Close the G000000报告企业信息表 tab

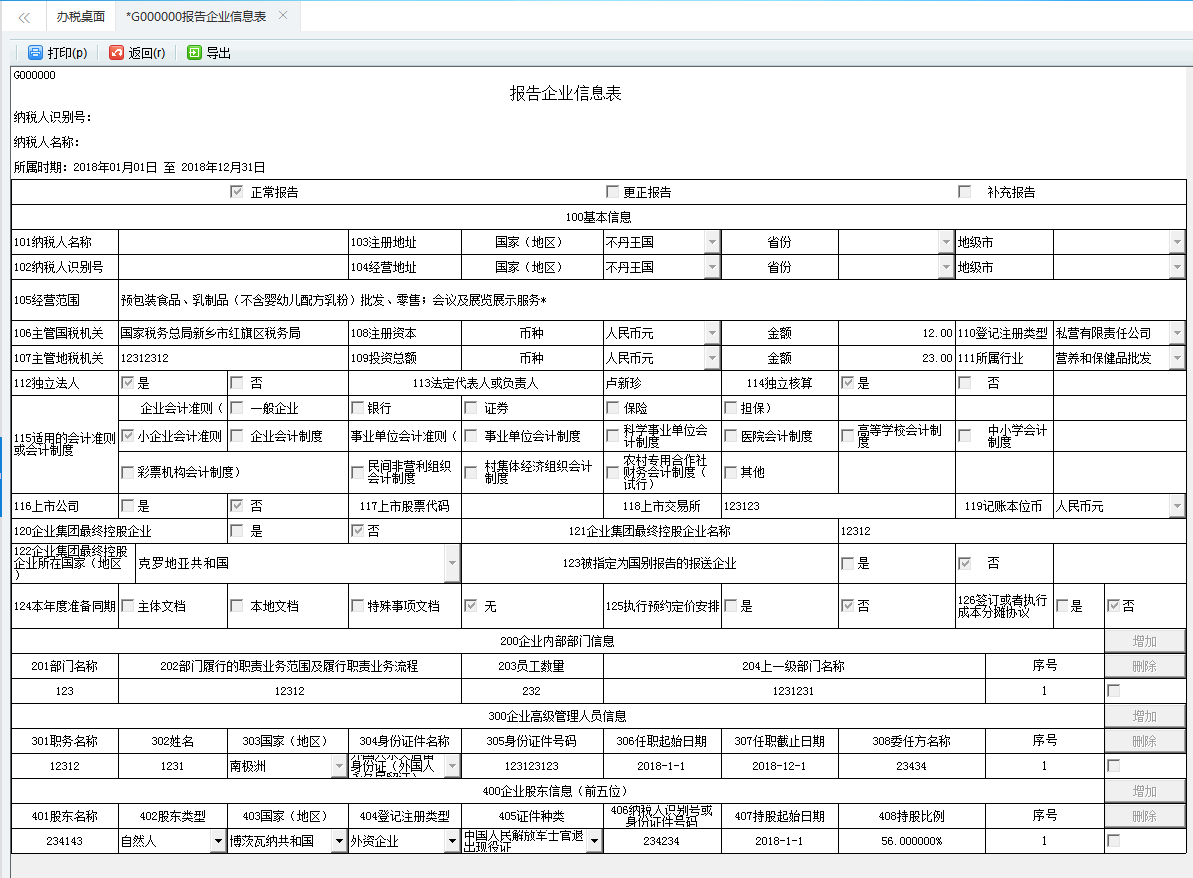pos(282,16)
